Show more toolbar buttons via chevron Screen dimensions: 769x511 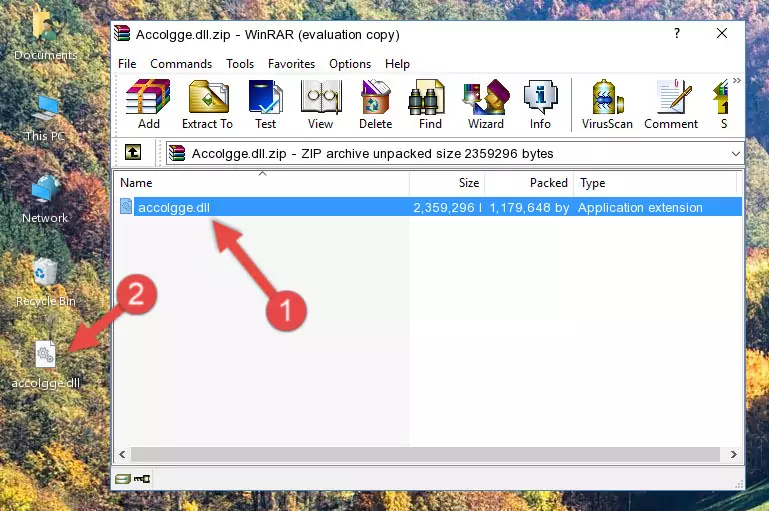(737, 81)
